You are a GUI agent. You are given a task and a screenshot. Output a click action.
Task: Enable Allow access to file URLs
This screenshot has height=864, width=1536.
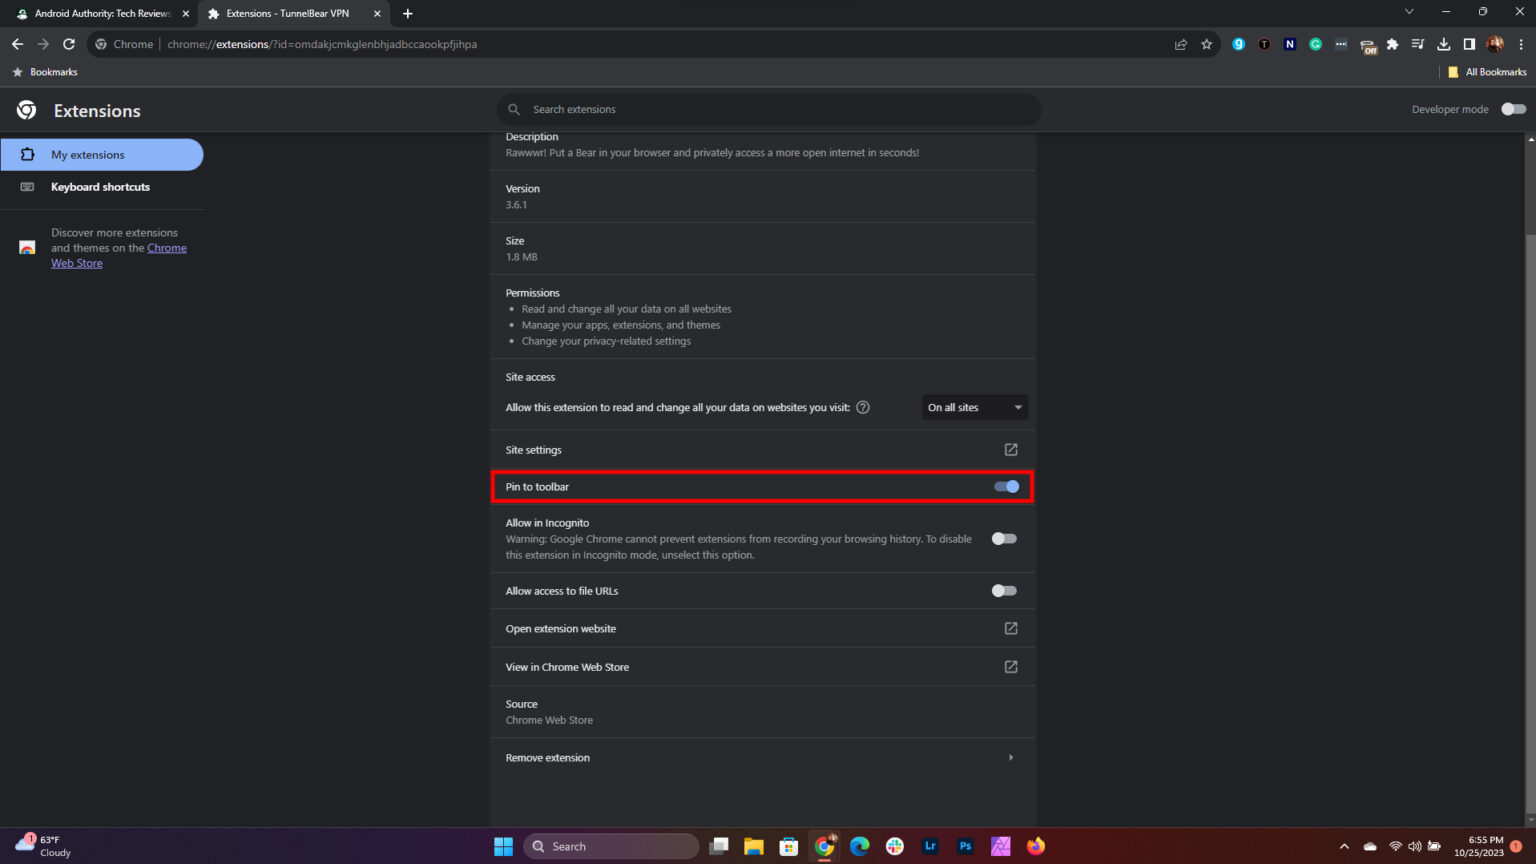(x=1003, y=590)
